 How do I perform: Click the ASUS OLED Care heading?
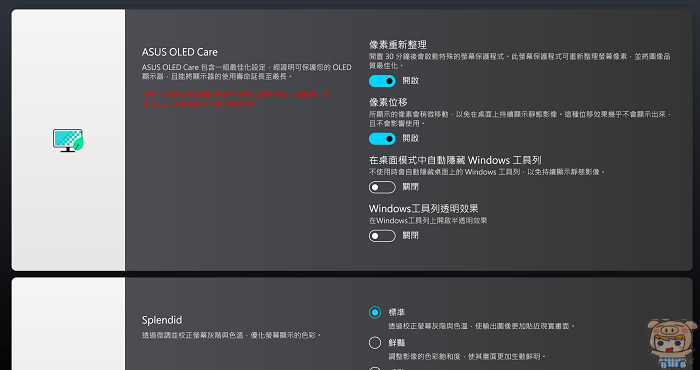180,52
